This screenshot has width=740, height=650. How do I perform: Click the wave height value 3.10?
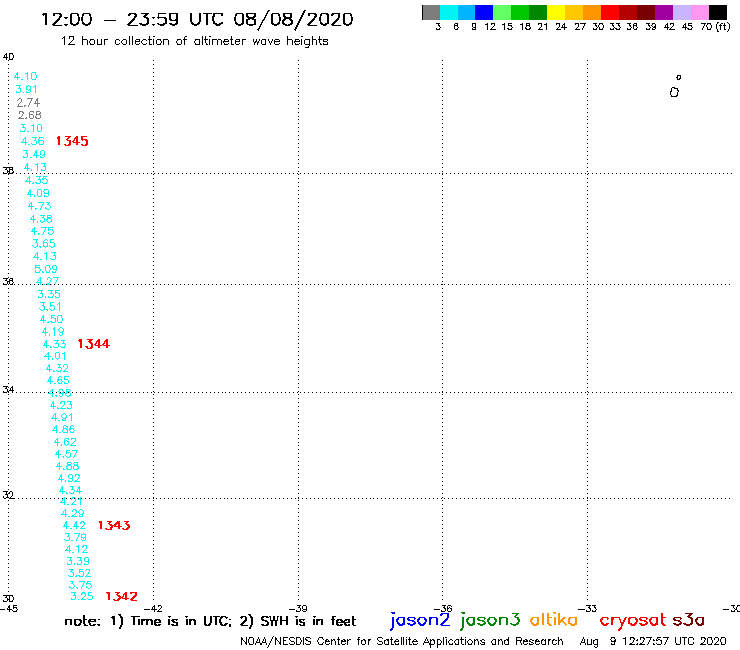tap(31, 128)
